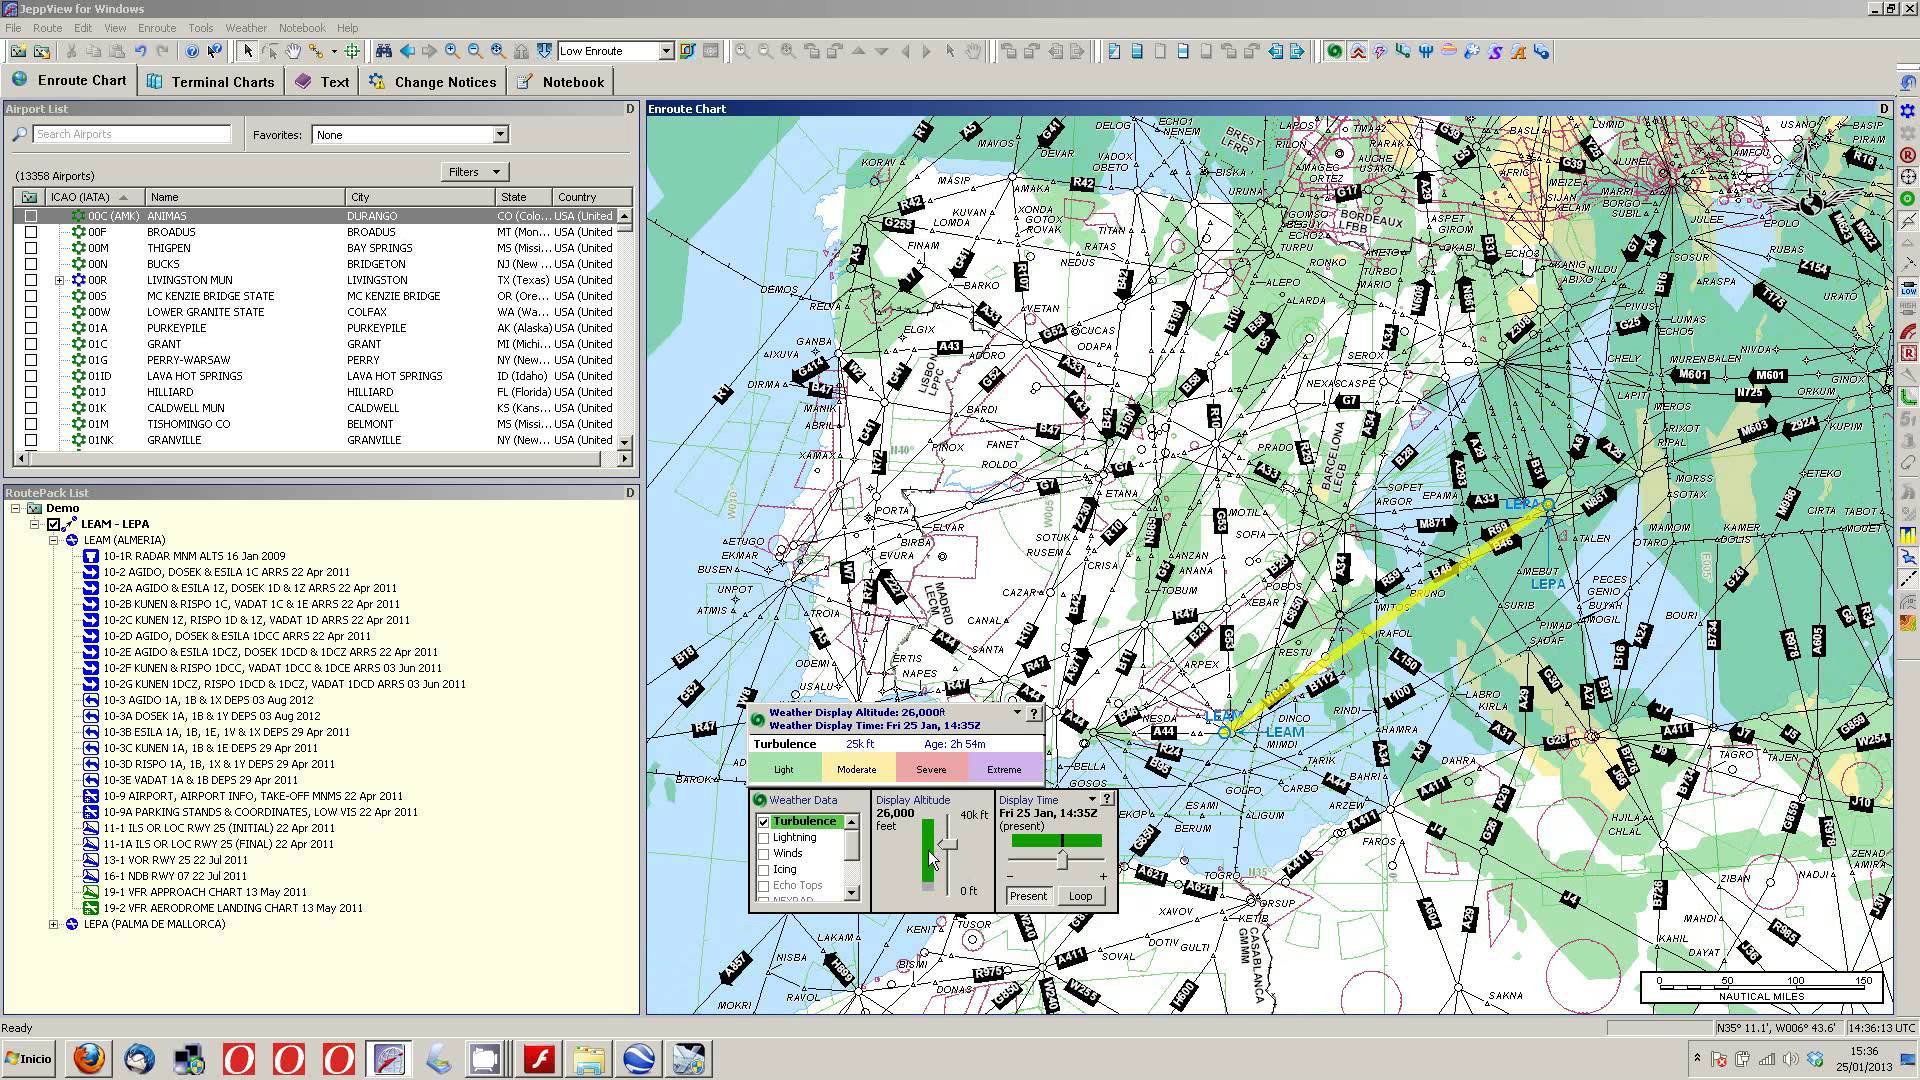
Task: Switch to the Change Notices tab
Action: tap(433, 82)
